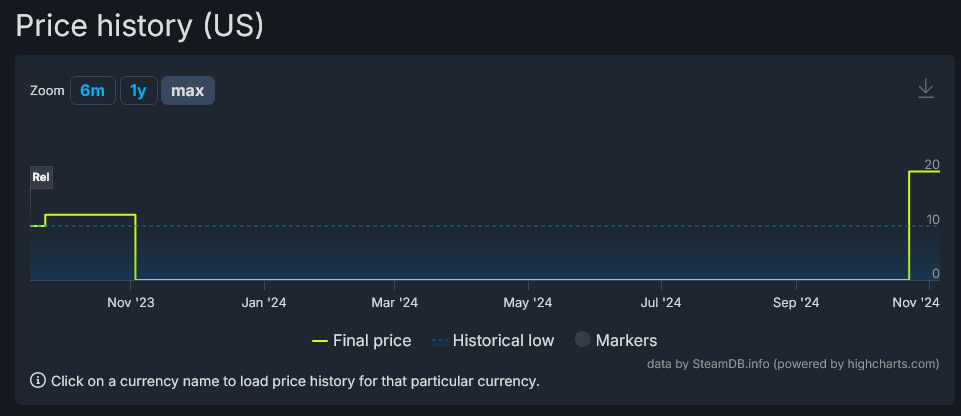
Task: Click the Sep '24 x-axis label
Action: [x=796, y=302]
